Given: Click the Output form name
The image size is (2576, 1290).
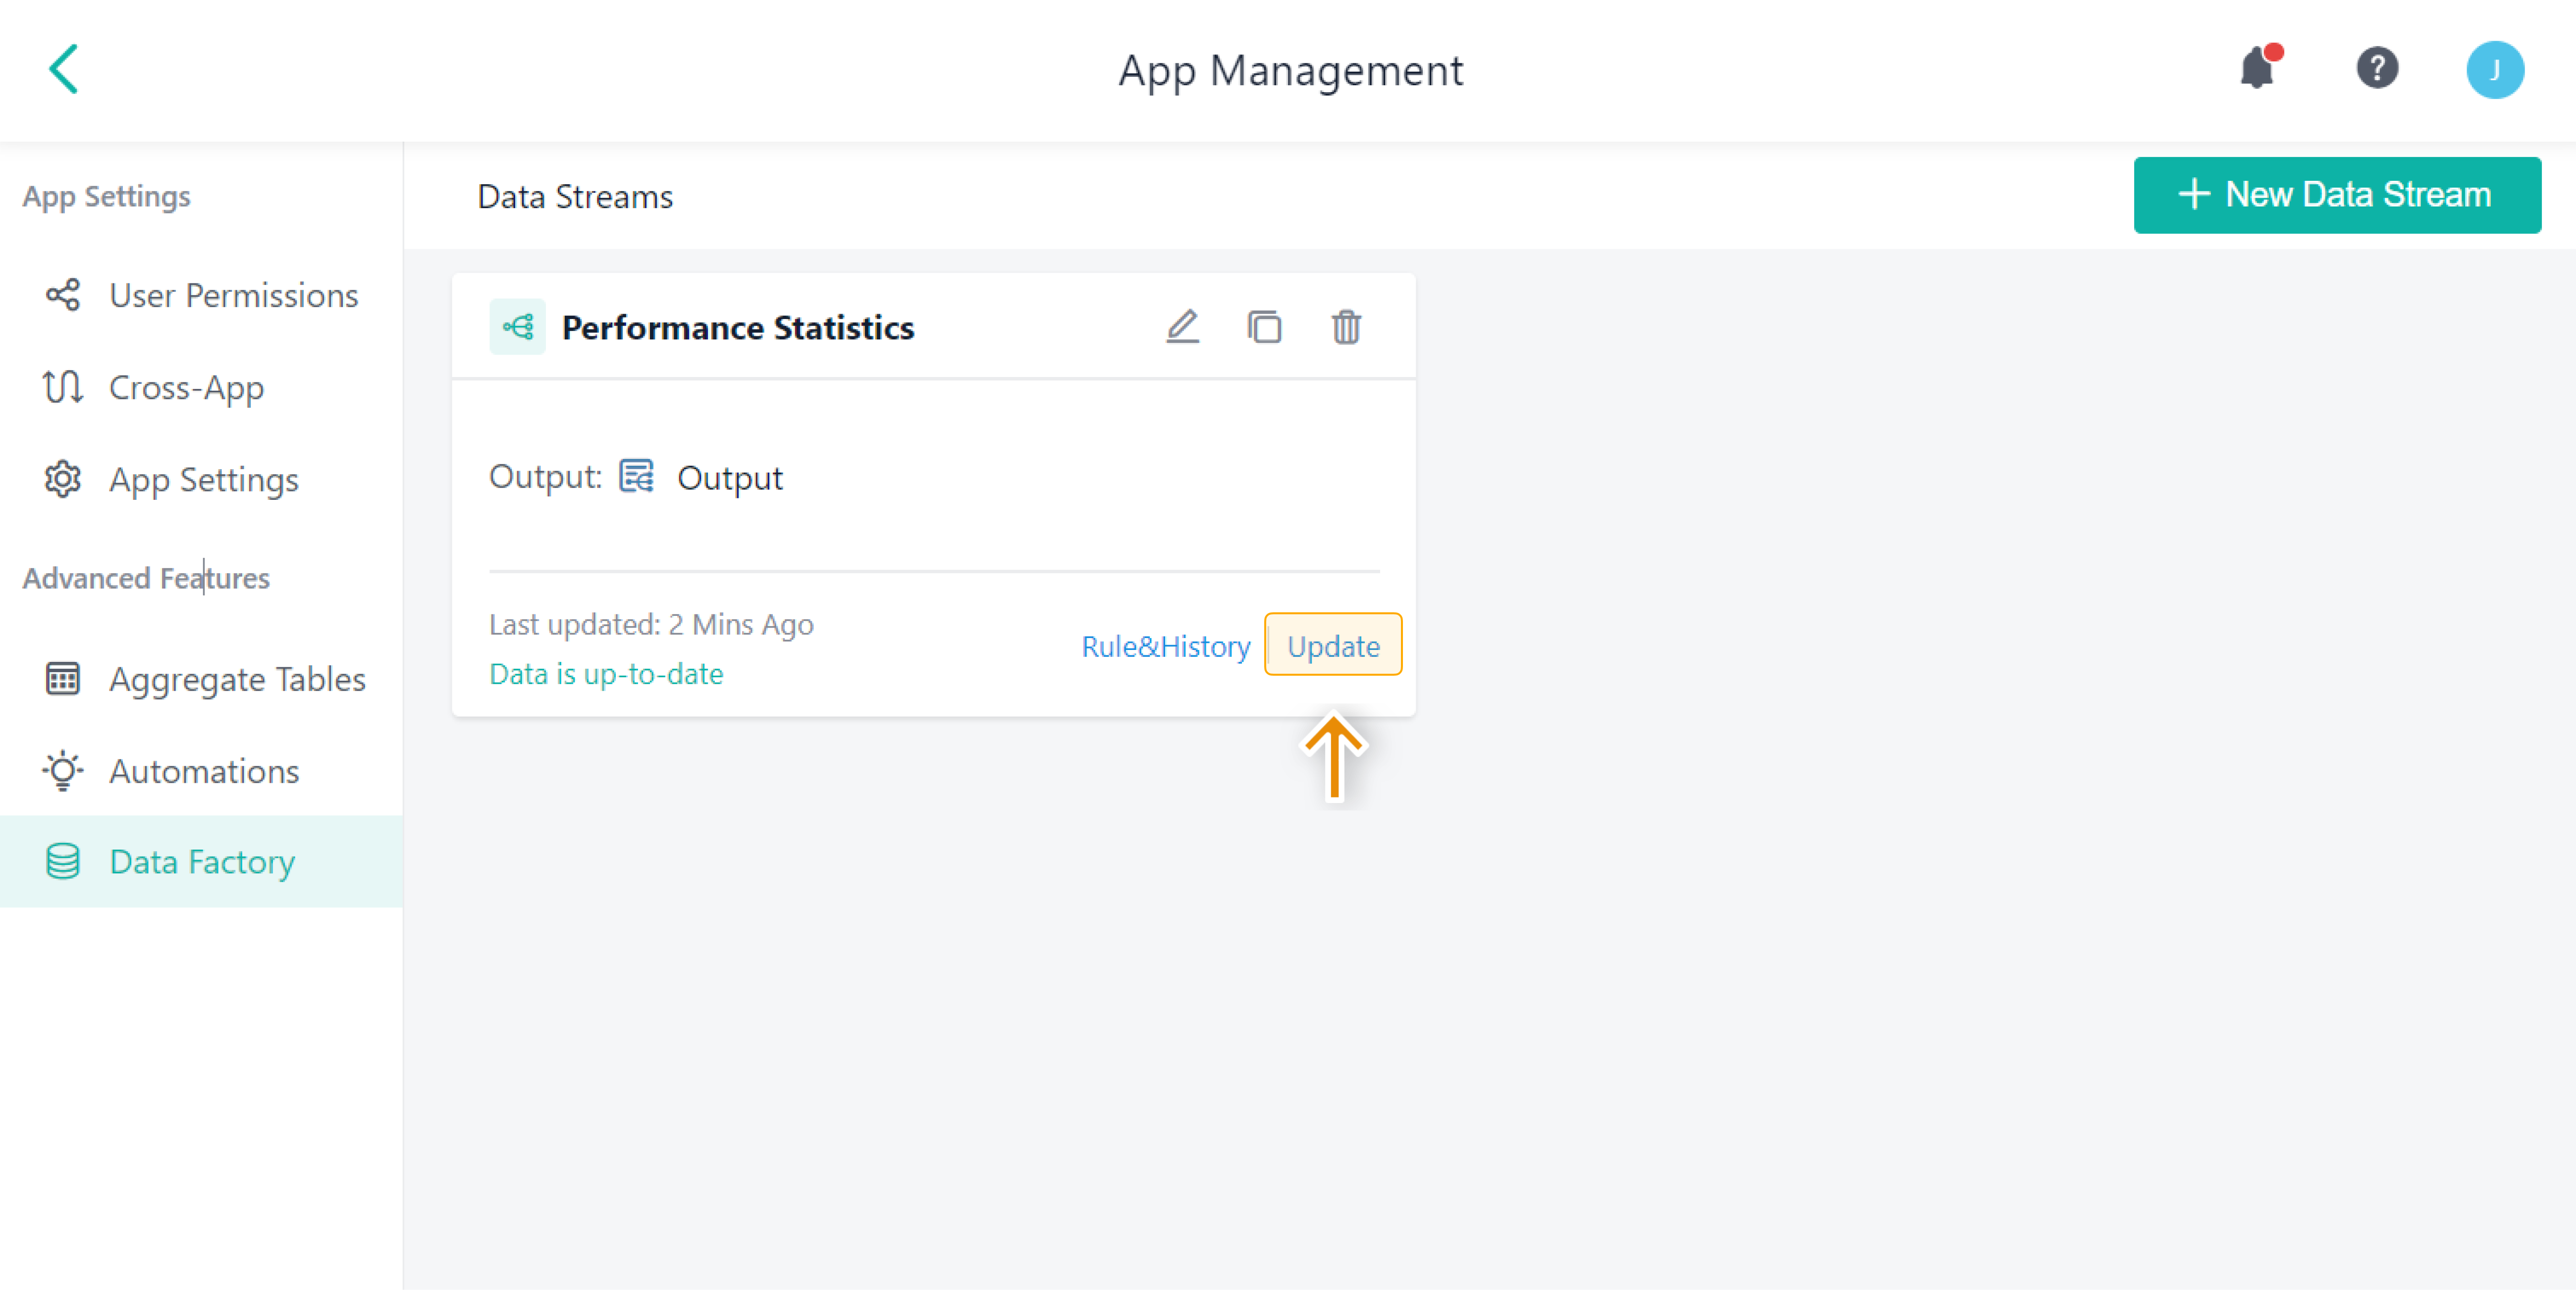Looking at the screenshot, I should tap(729, 478).
